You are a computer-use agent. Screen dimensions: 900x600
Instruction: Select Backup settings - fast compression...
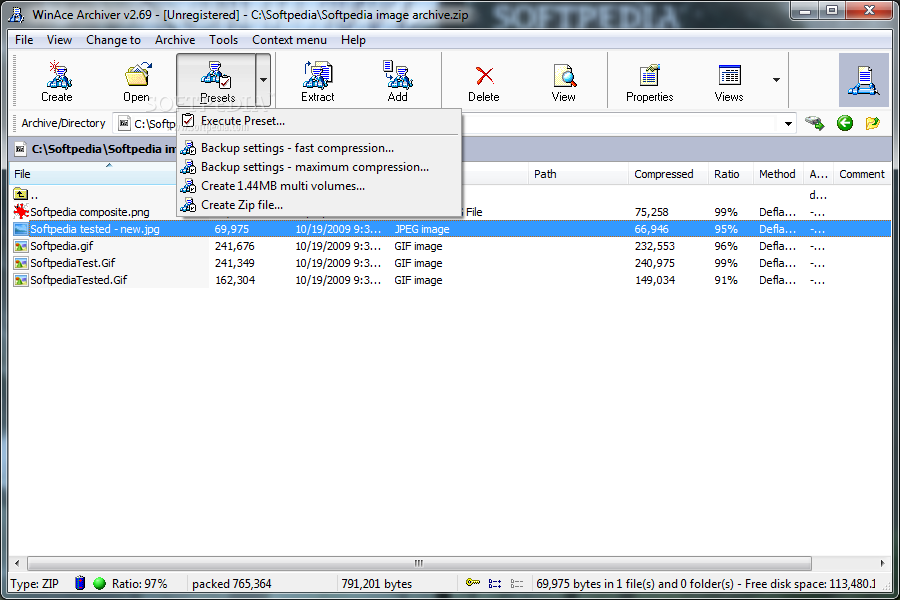tap(319, 148)
